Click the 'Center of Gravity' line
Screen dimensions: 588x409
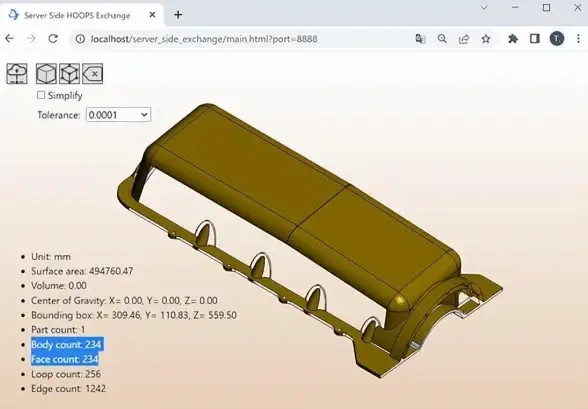pos(124,301)
